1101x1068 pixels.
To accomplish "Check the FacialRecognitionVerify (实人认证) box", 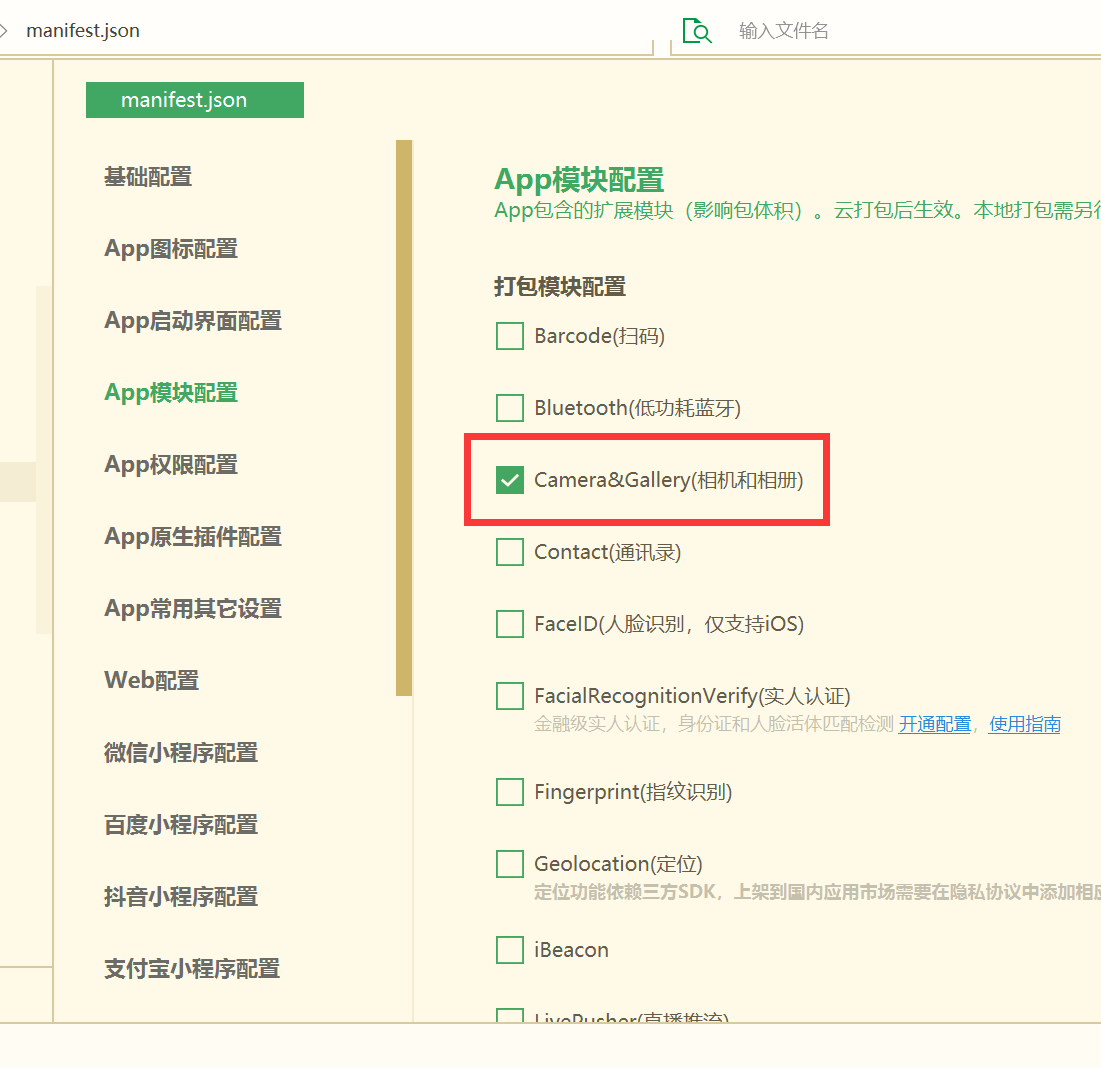I will 510,696.
